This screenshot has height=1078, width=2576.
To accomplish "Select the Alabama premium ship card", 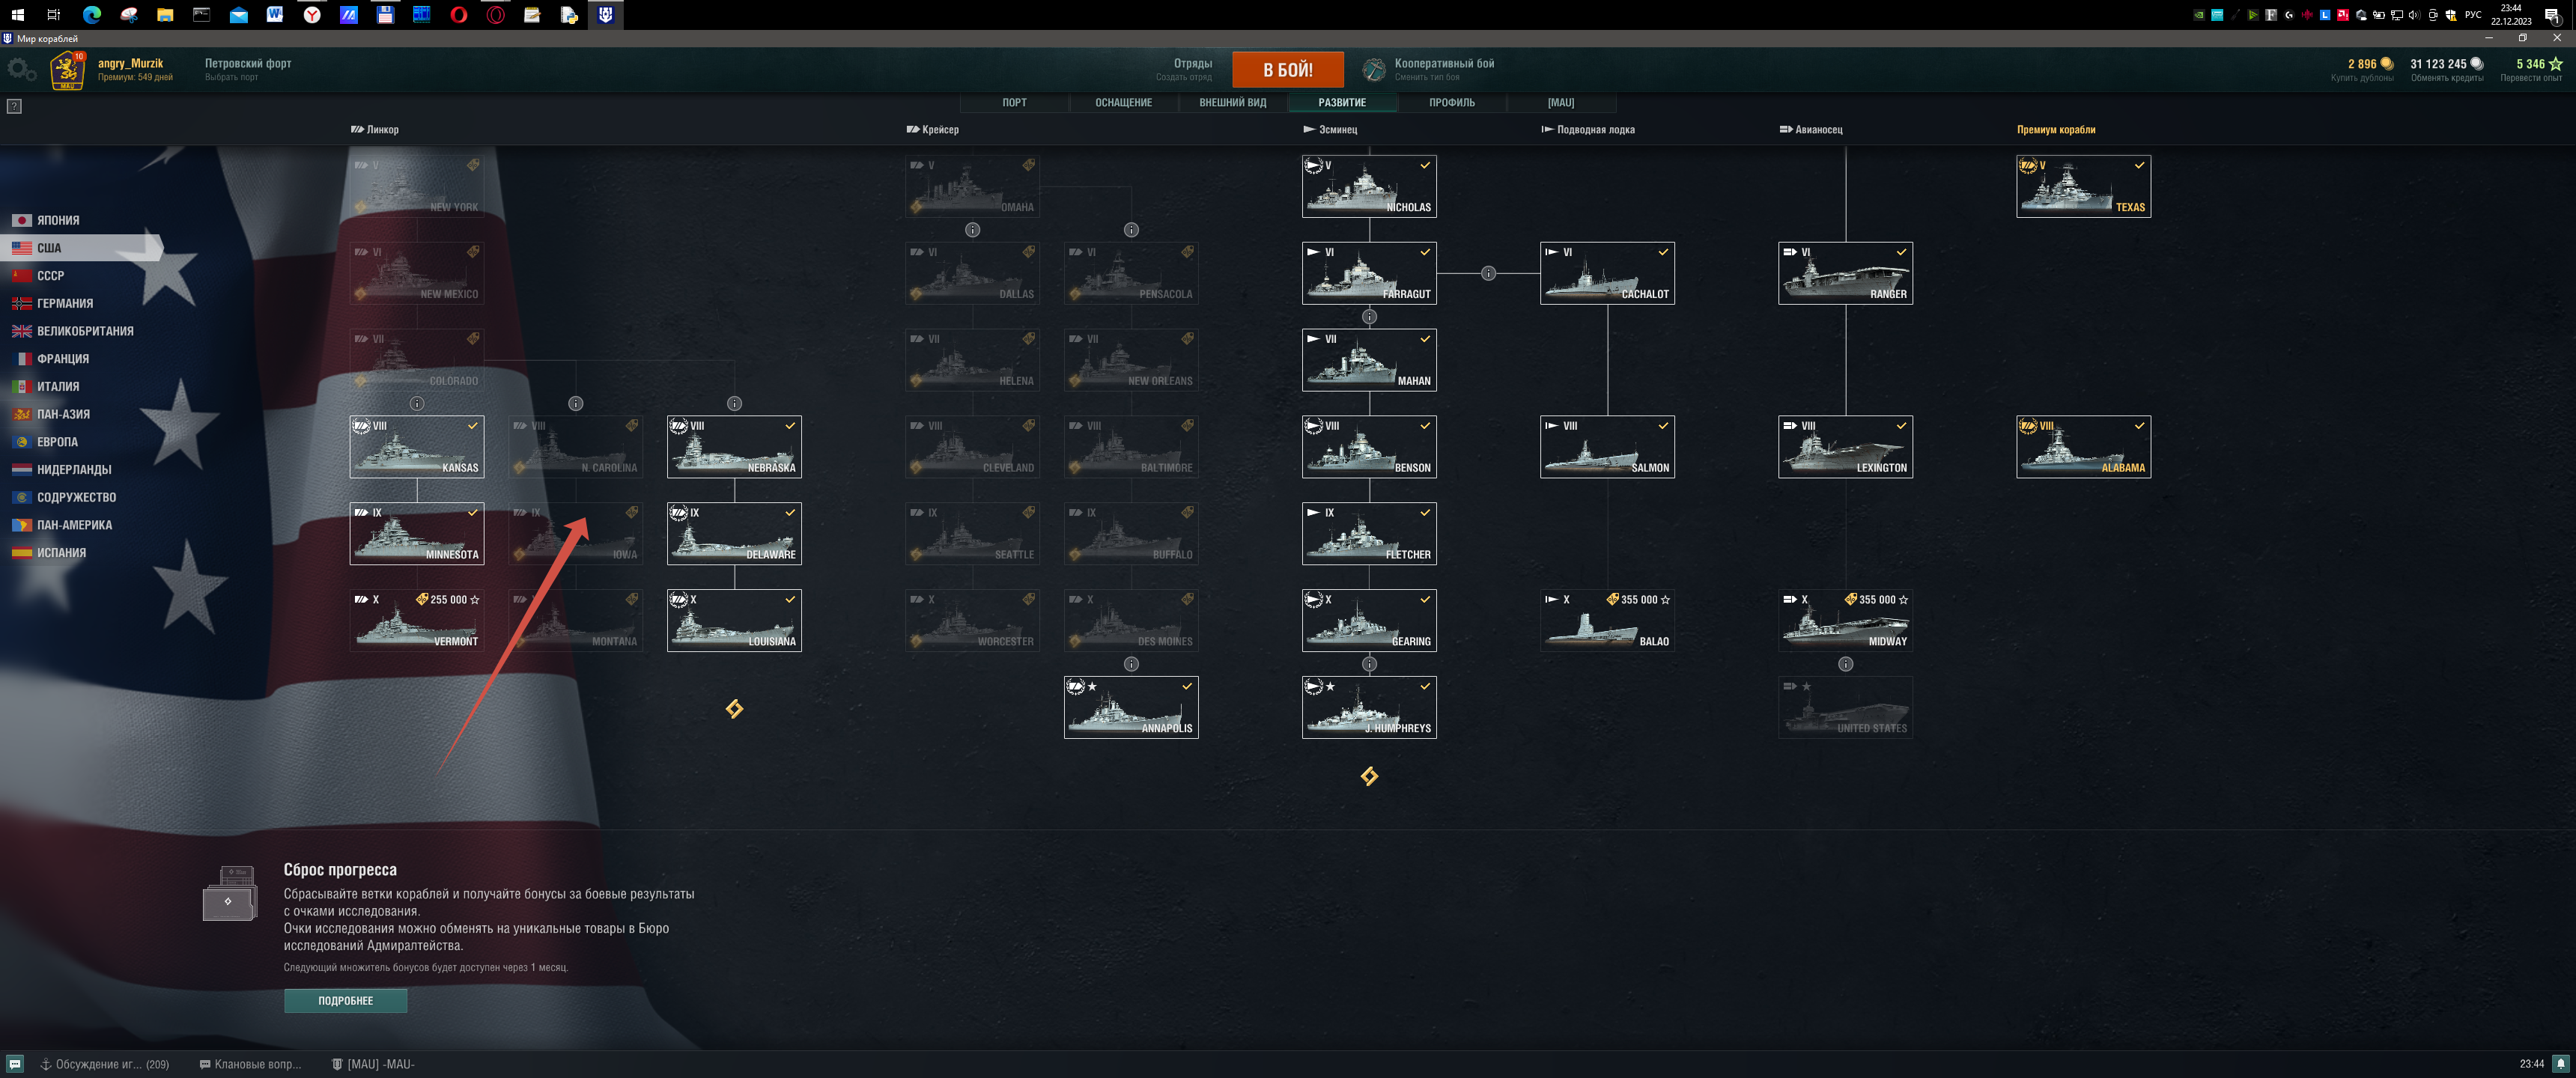I will click(x=2083, y=447).
